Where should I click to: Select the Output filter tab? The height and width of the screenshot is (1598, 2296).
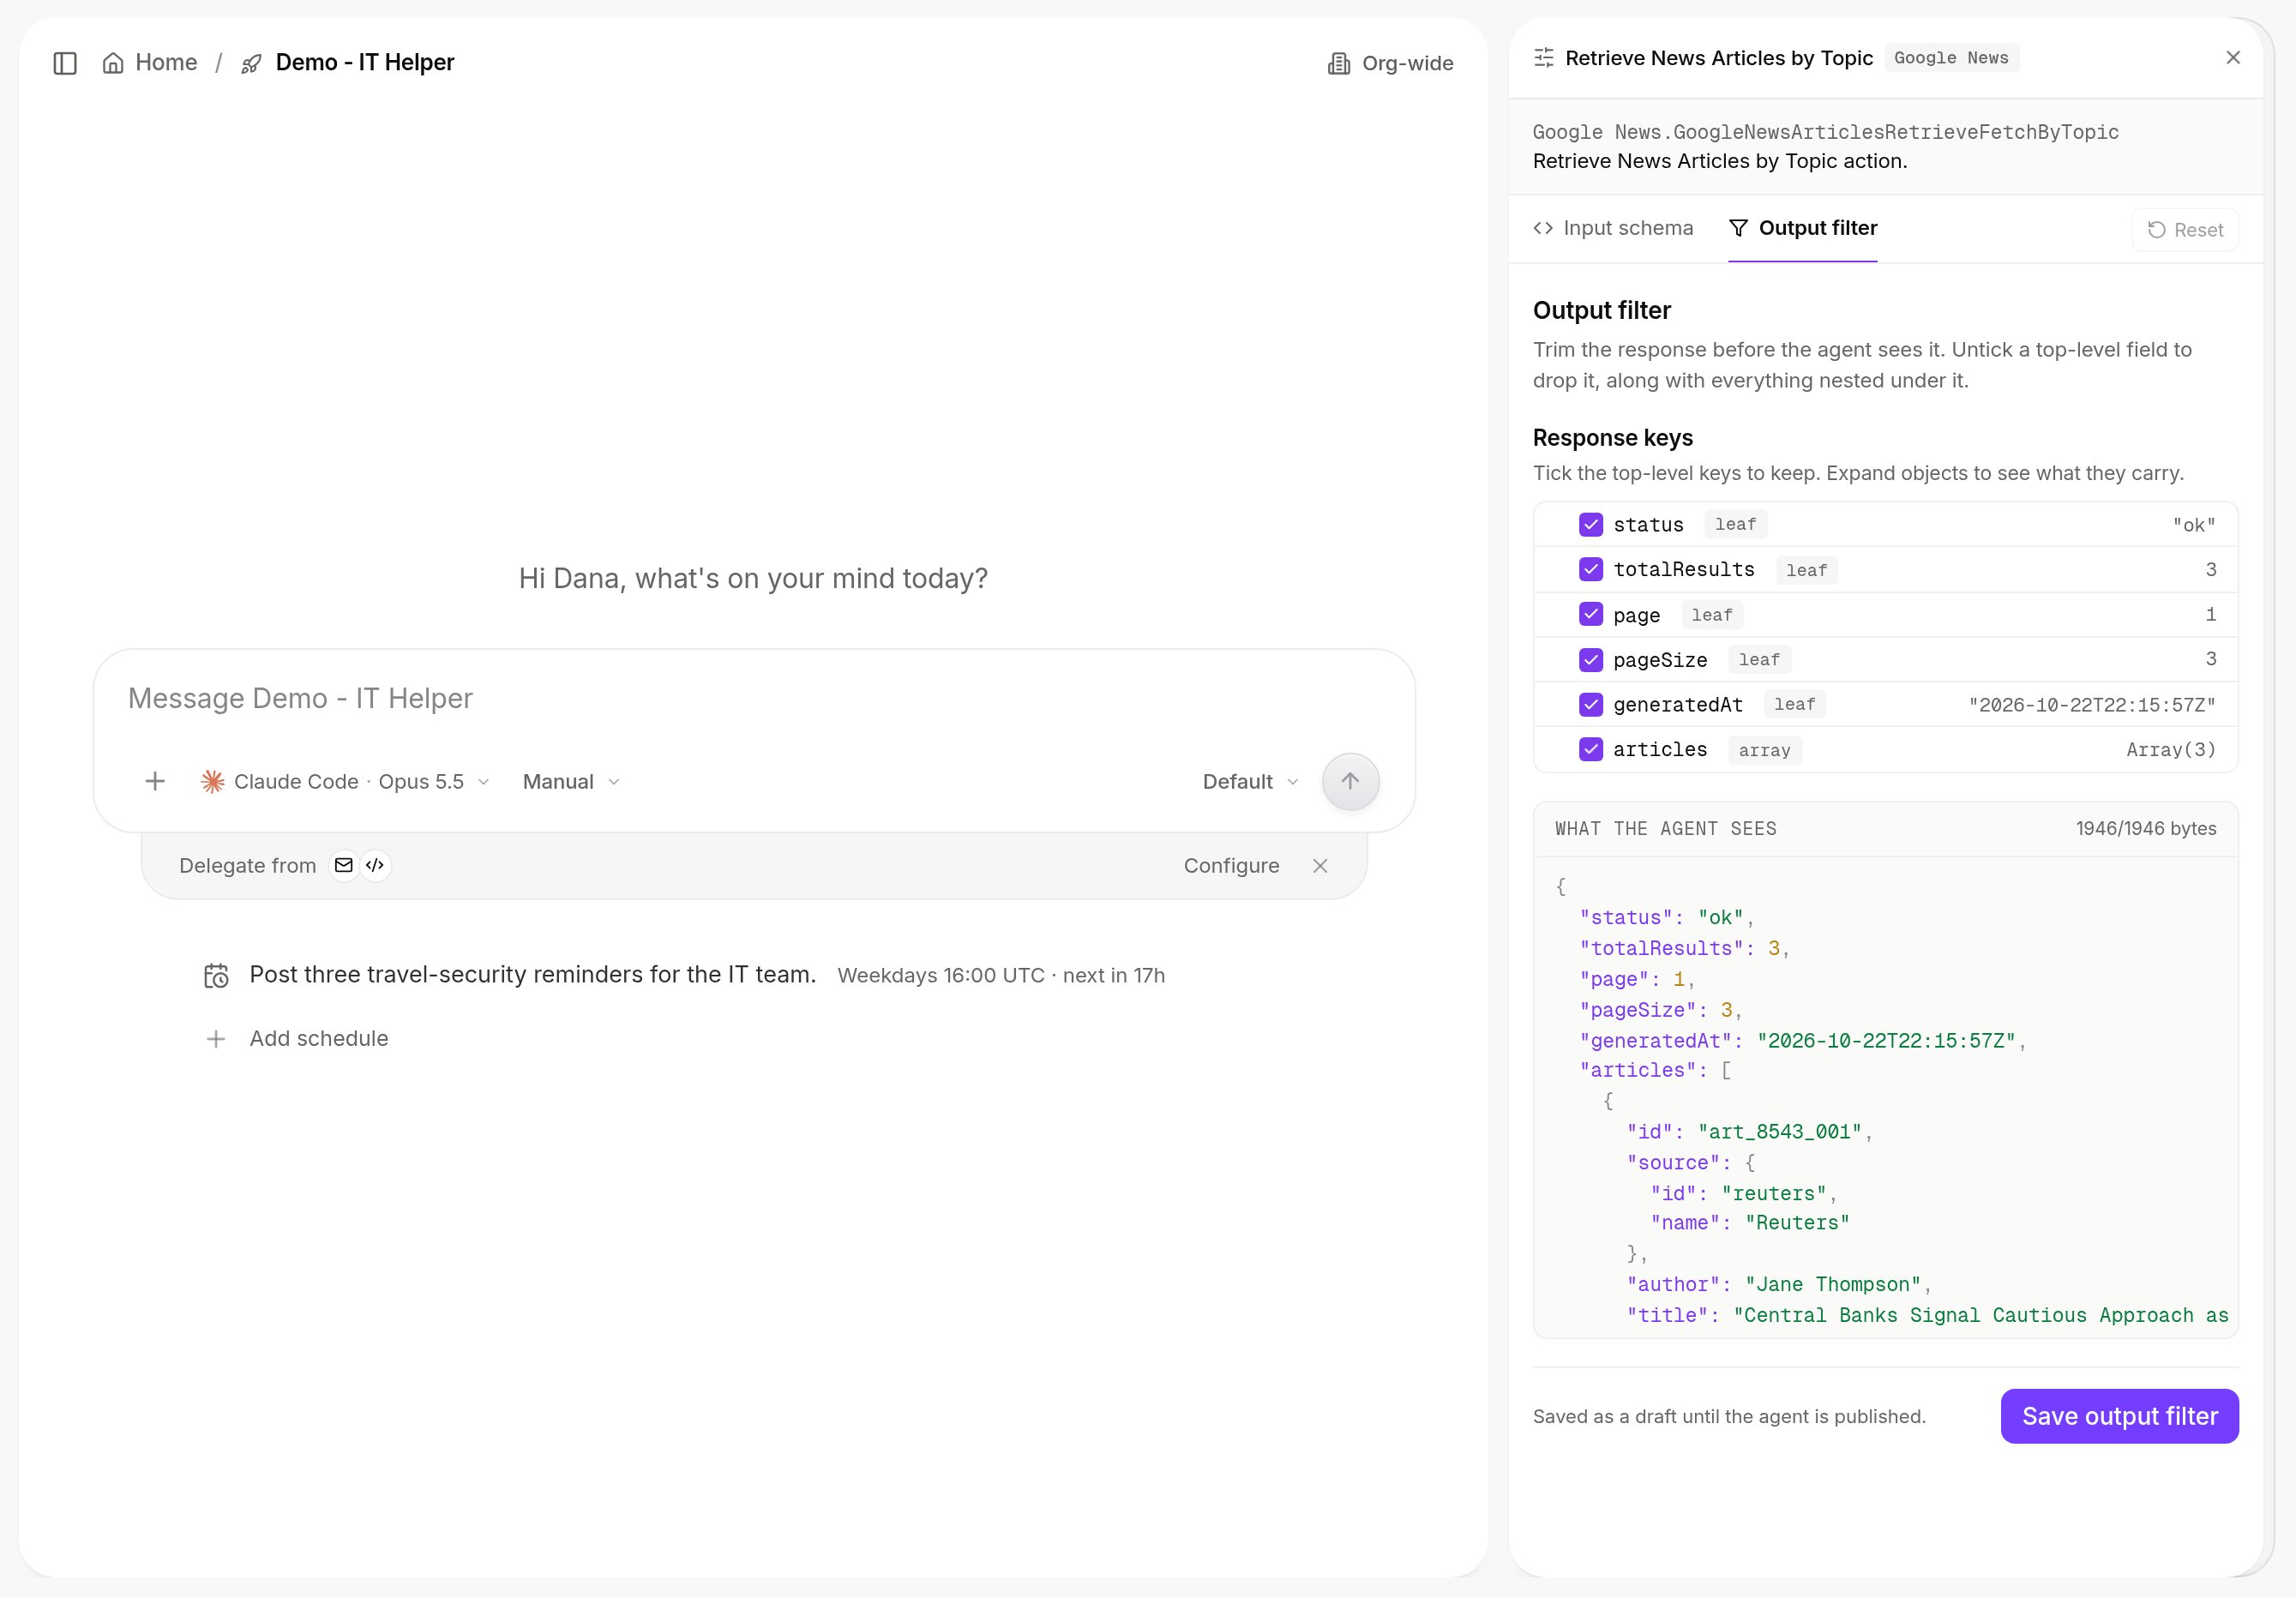tap(1802, 228)
